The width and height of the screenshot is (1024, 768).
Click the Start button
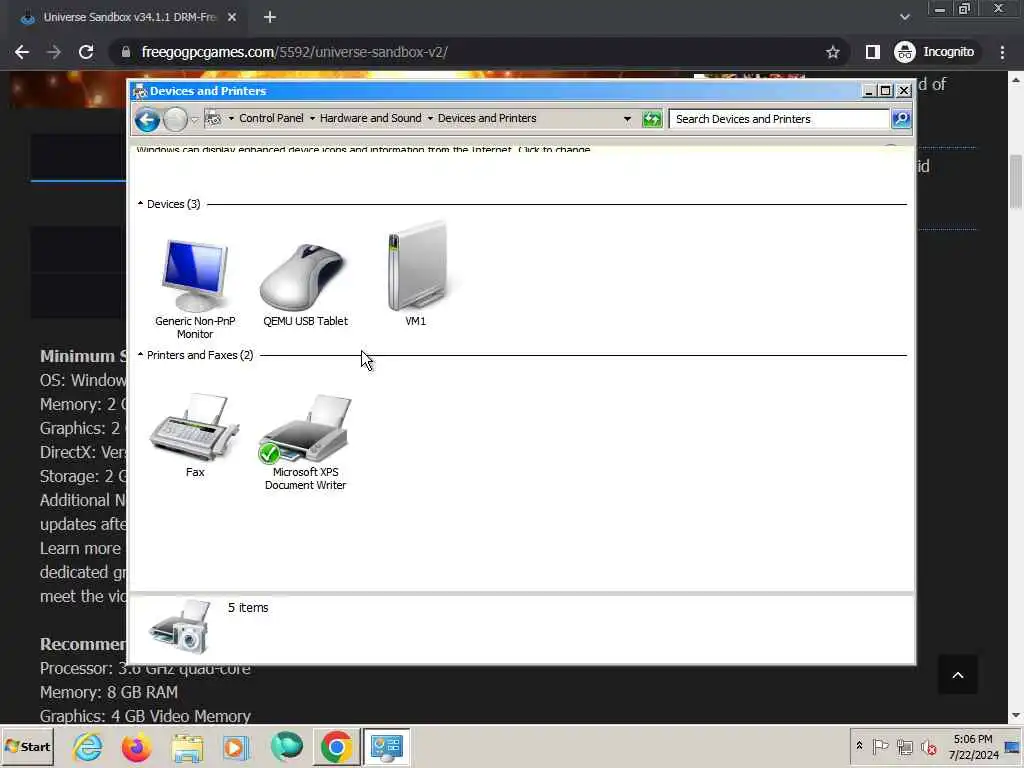[x=27, y=746]
